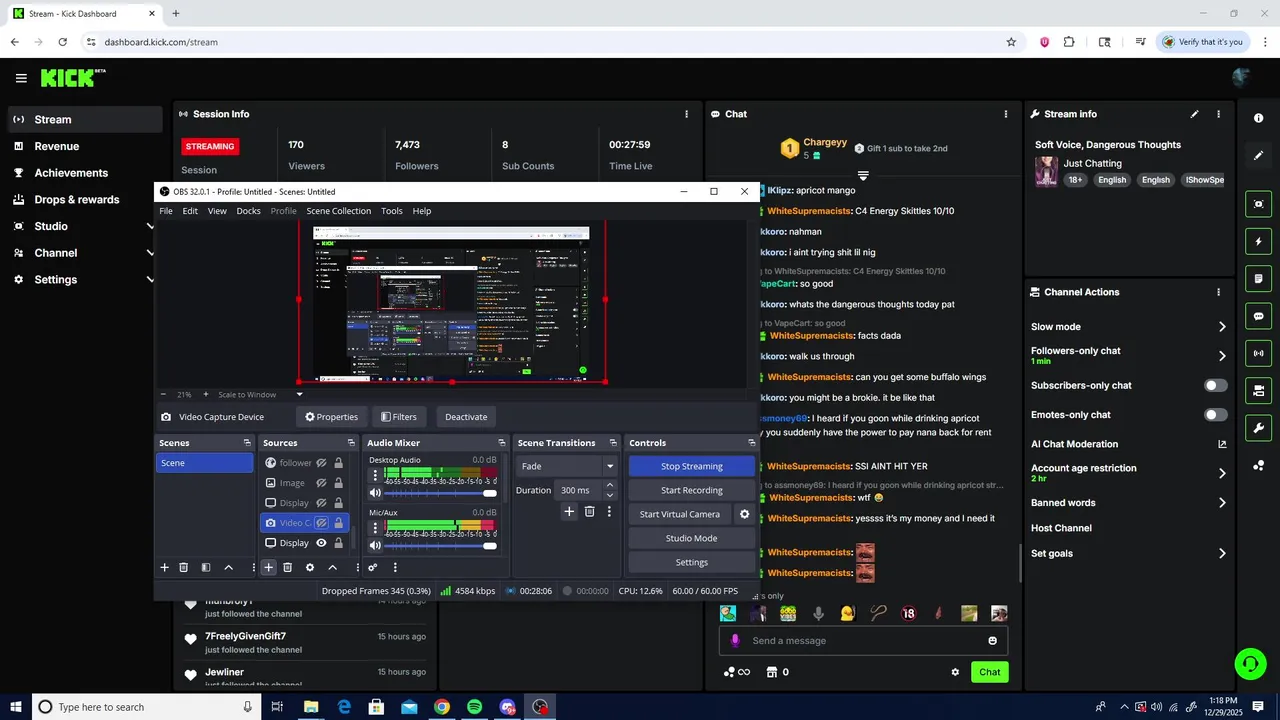The width and height of the screenshot is (1280, 720).
Task: Click the green Chat send button
Action: [x=989, y=672]
